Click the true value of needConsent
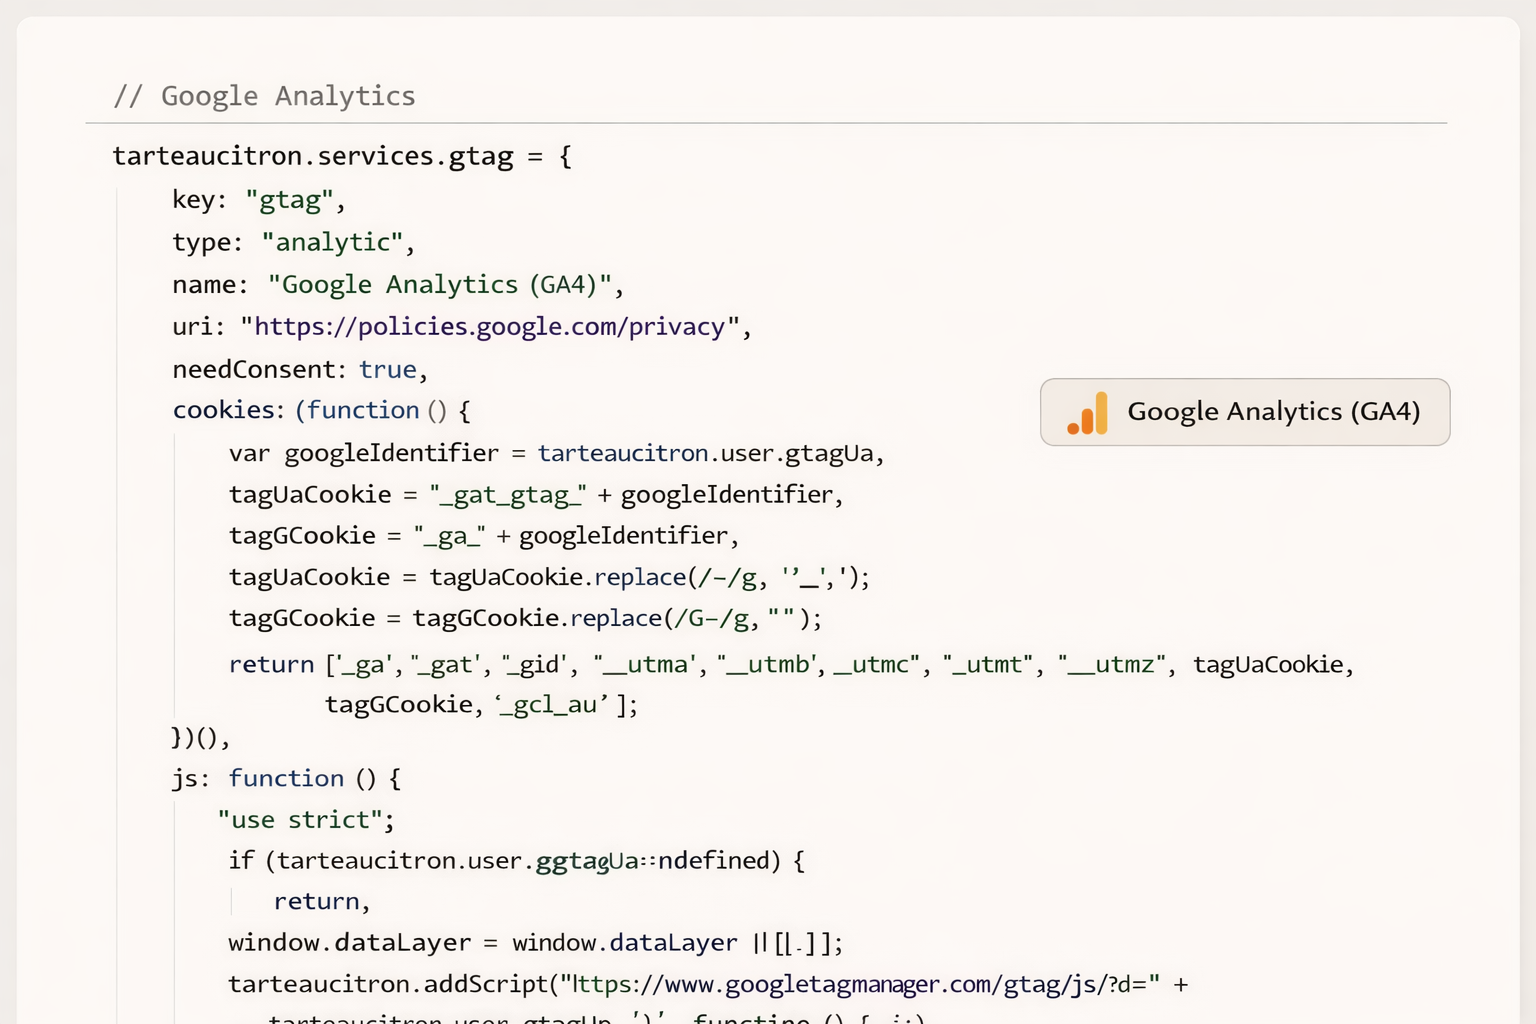The image size is (1536, 1024). tap(387, 369)
